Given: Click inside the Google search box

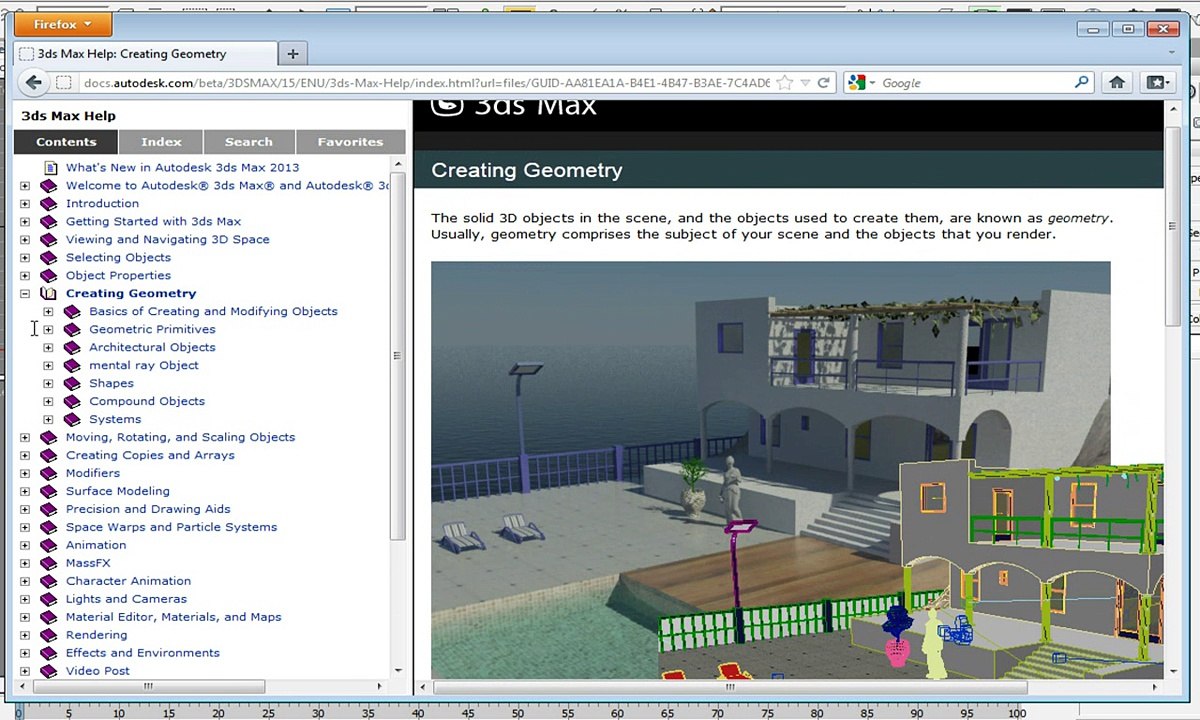Looking at the screenshot, I should coord(975,83).
